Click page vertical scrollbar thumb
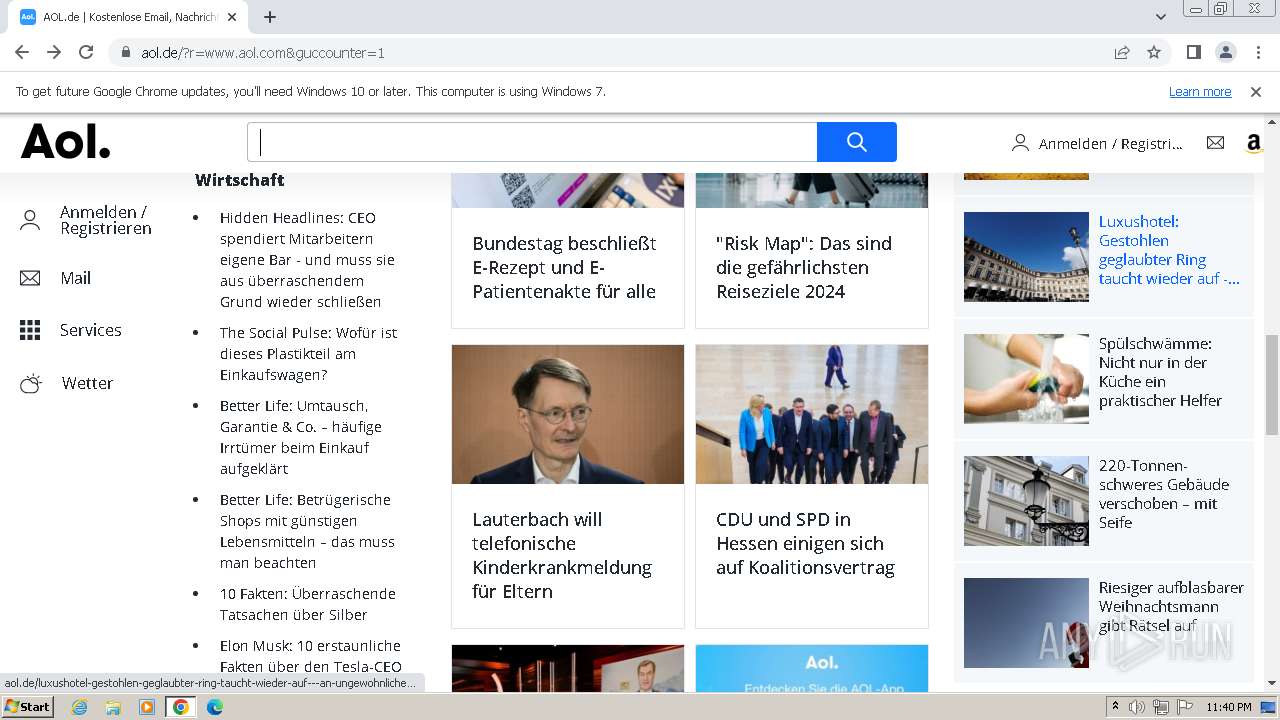Screen dimensions: 1280x720 [x=1272, y=385]
